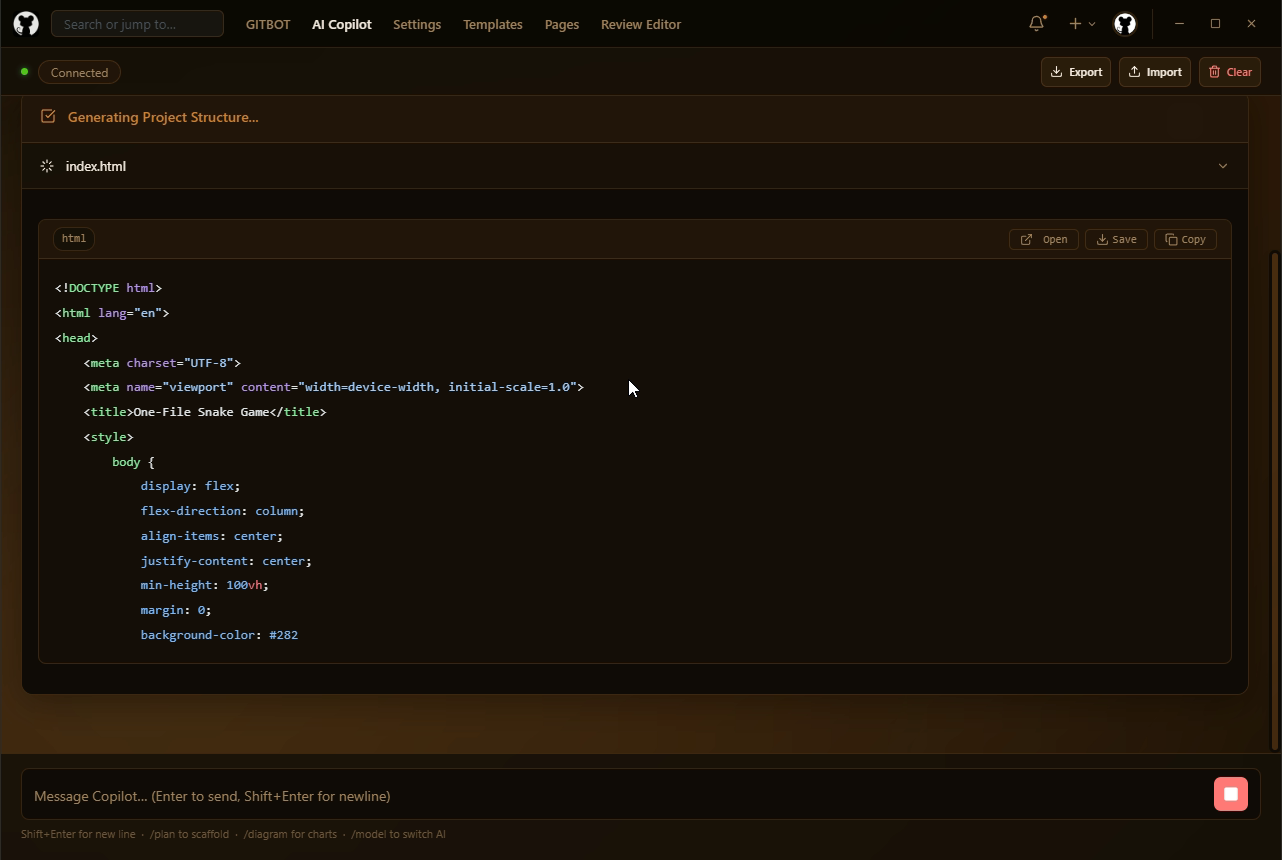Copy the html code snippet
Viewport: 1282px width, 860px height.
(x=1185, y=239)
